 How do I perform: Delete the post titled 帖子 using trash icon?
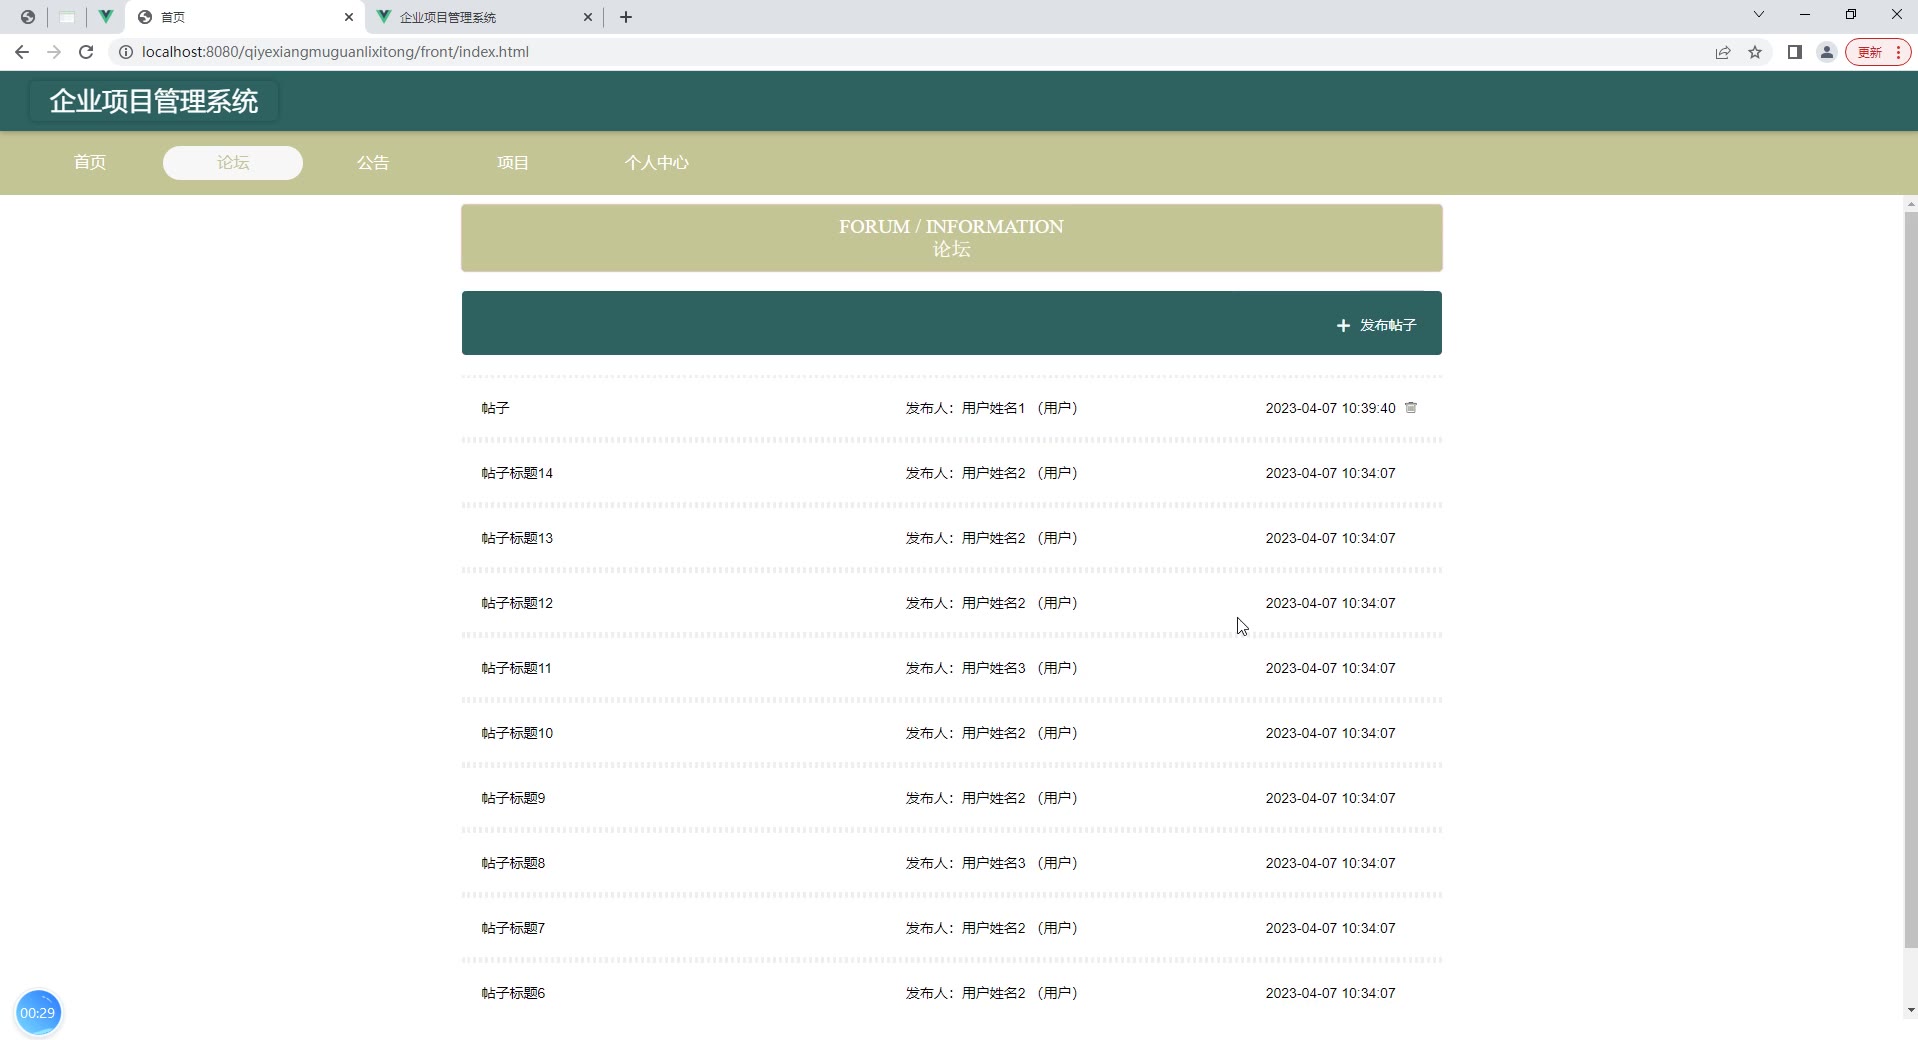point(1410,408)
